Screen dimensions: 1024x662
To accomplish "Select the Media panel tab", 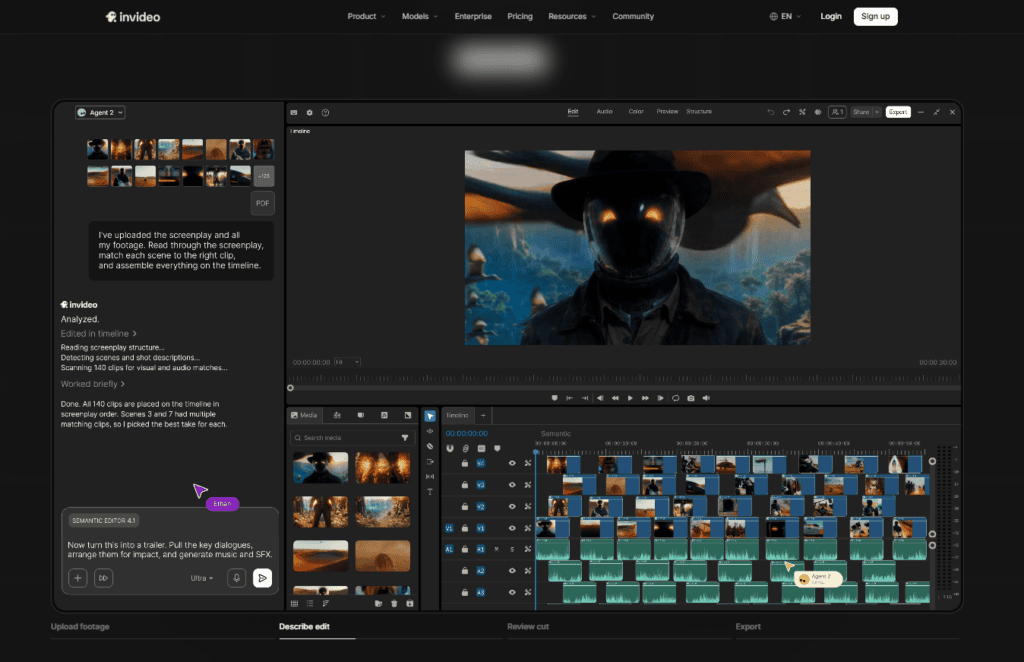I will click(304, 415).
